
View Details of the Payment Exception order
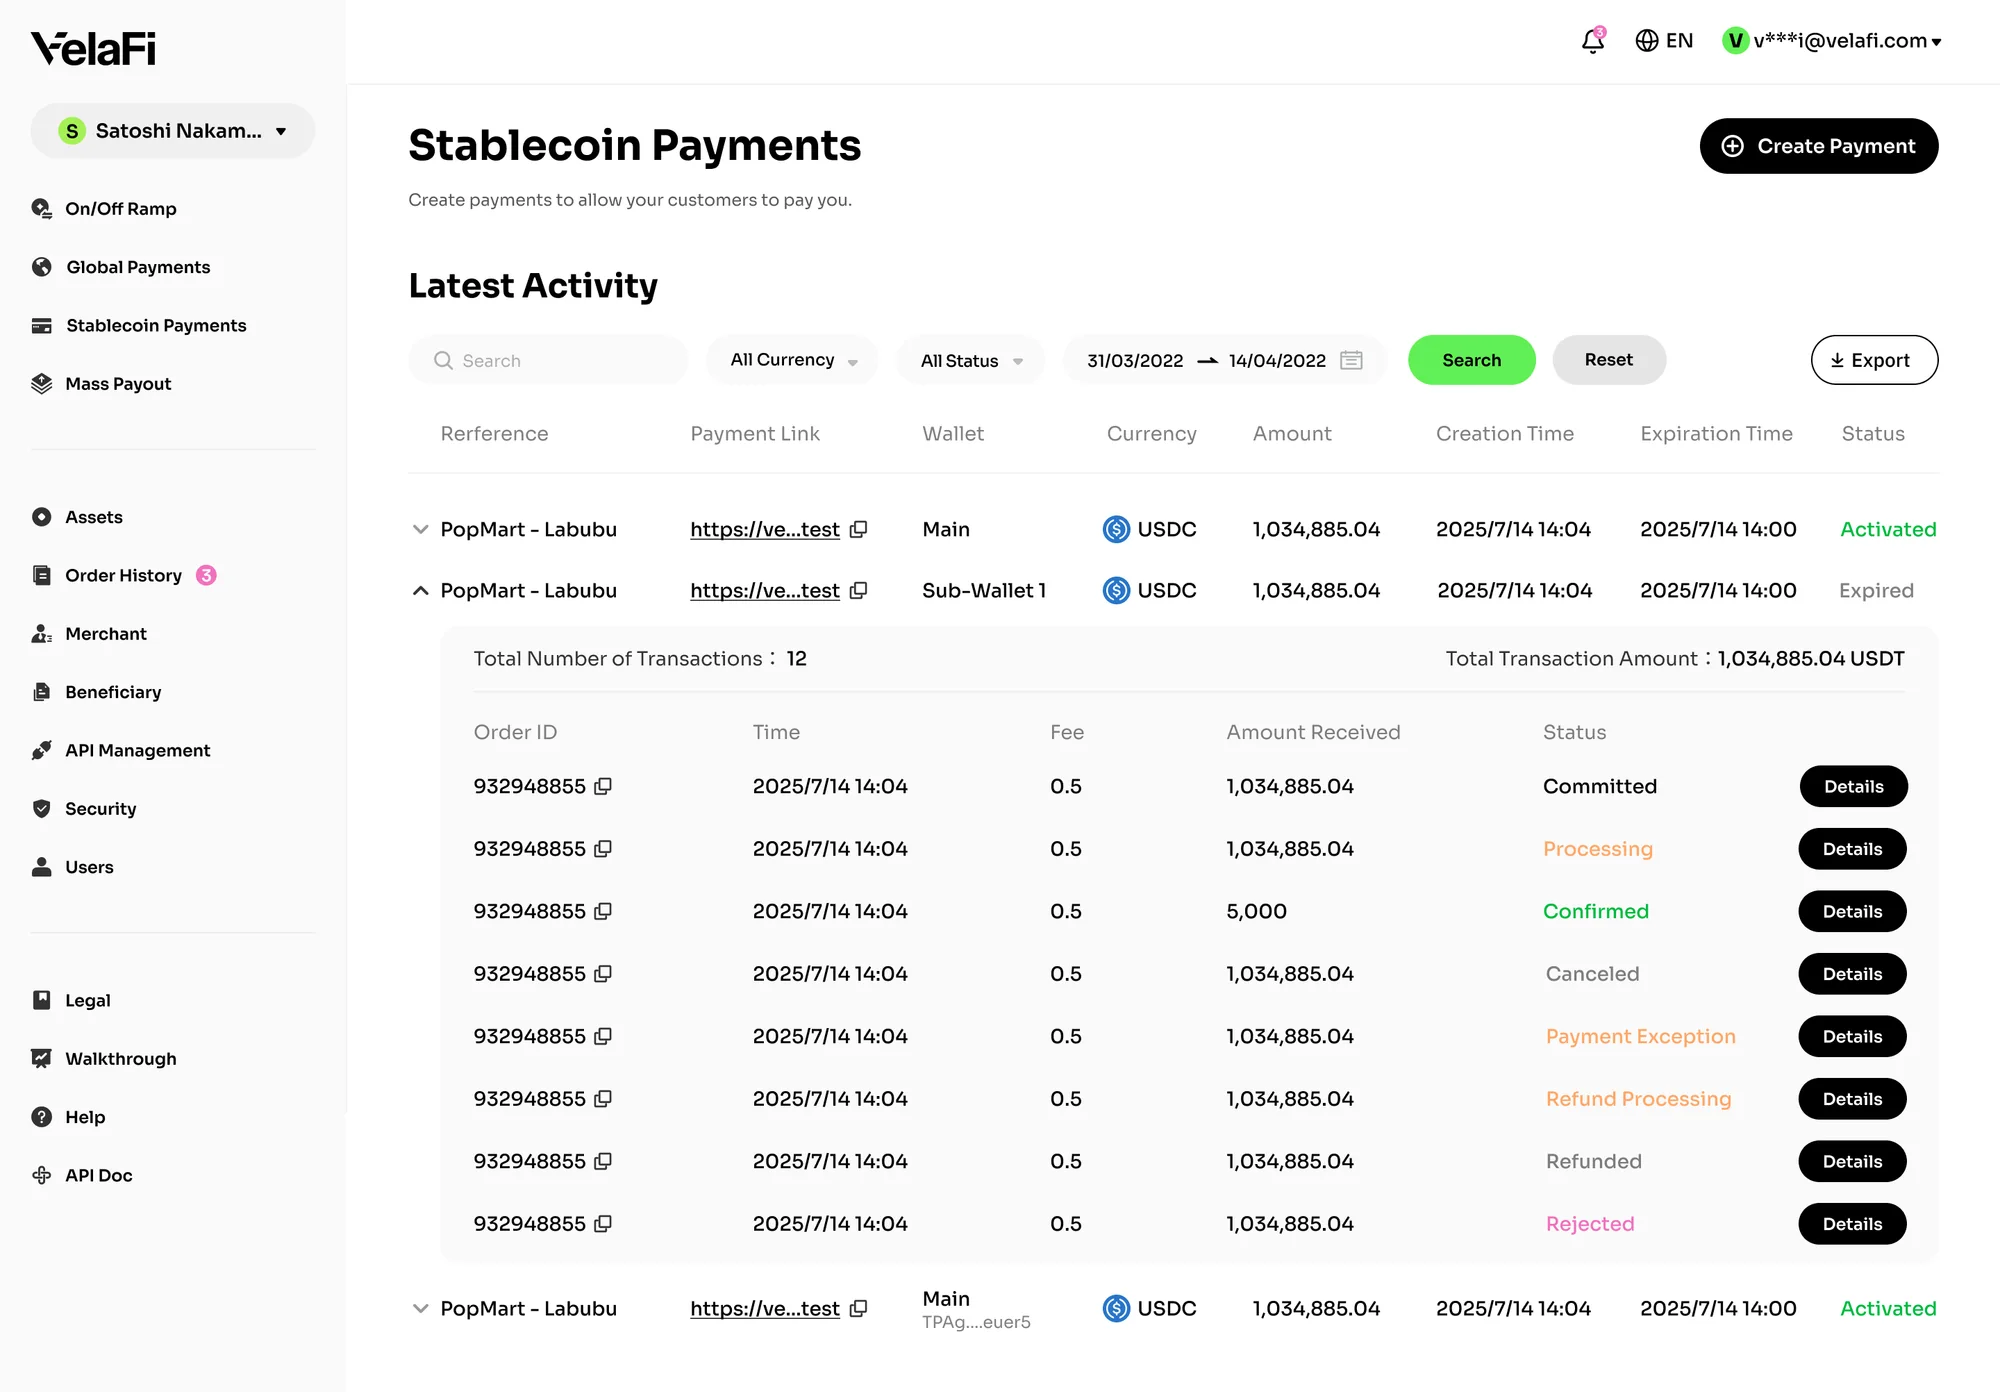pyautogui.click(x=1852, y=1037)
